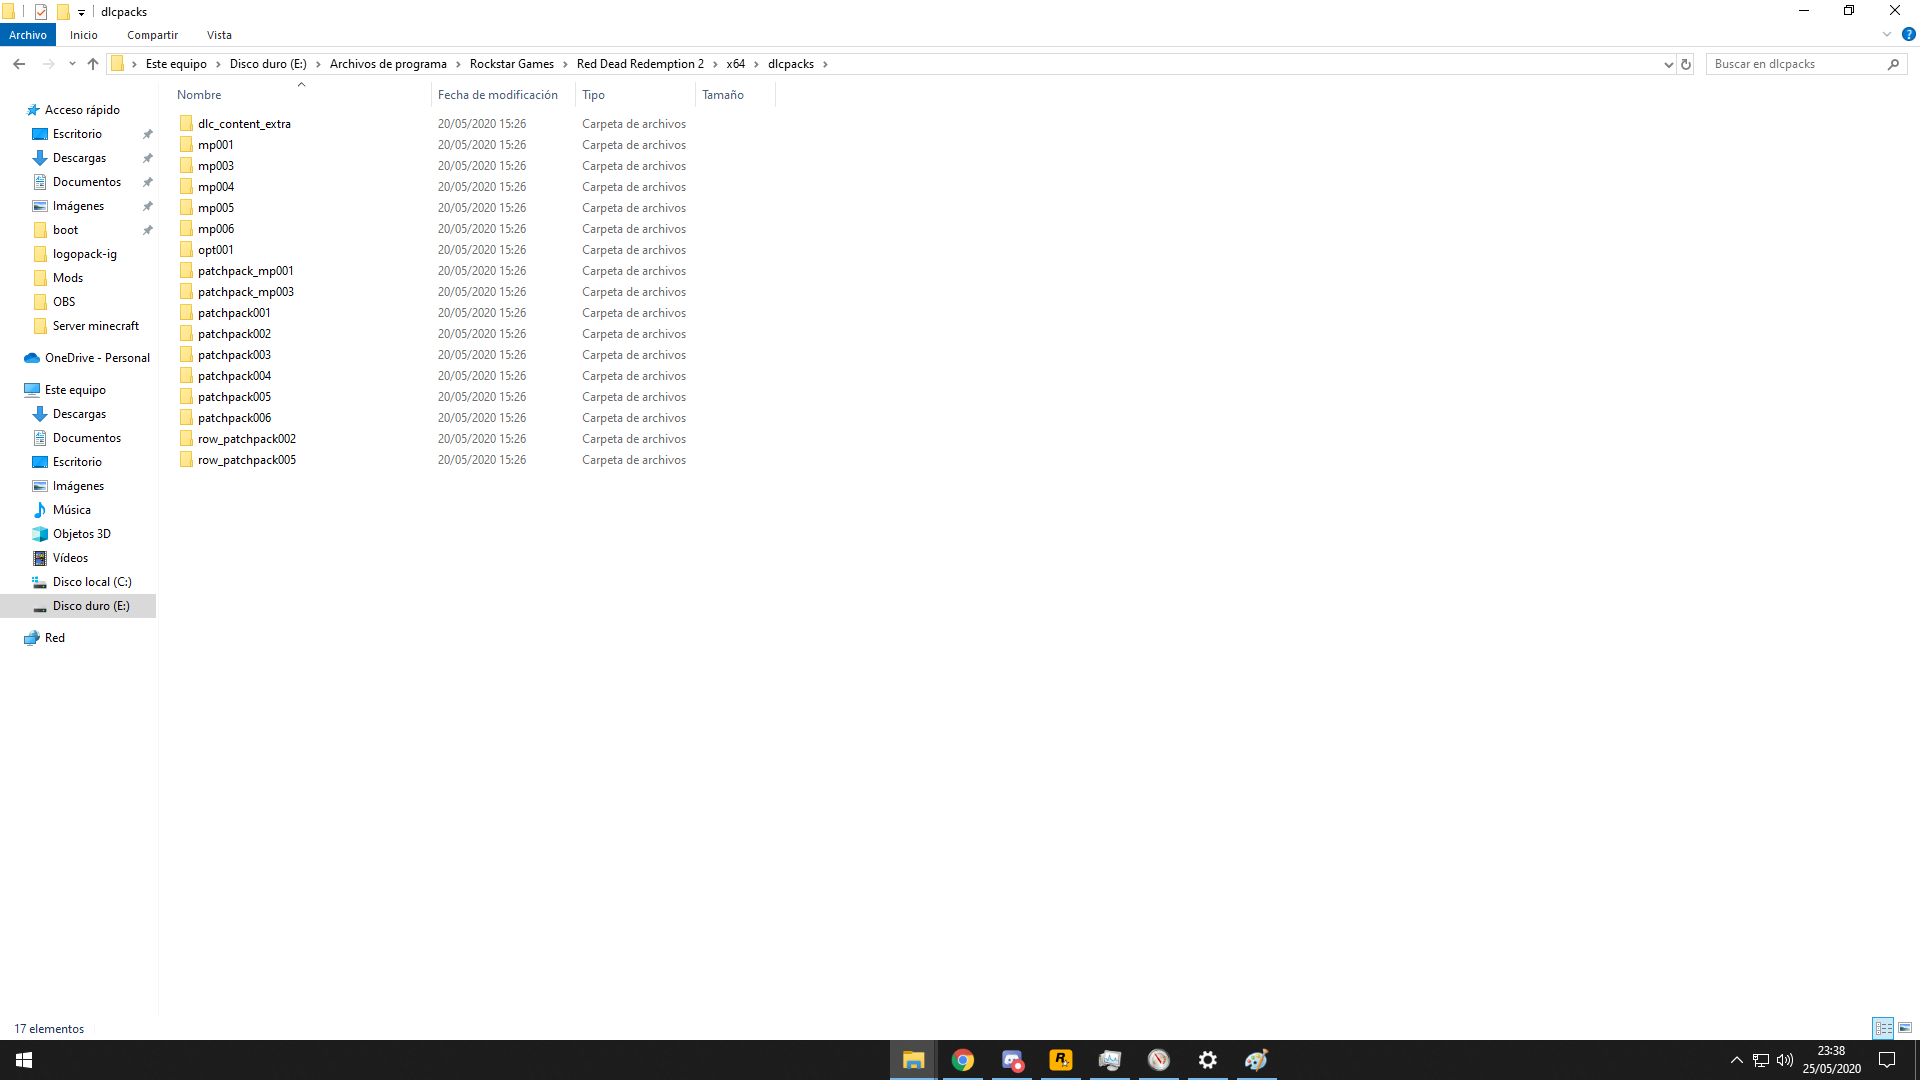The height and width of the screenshot is (1080, 1920).
Task: Click the New folder quick access icon
Action: (x=63, y=12)
